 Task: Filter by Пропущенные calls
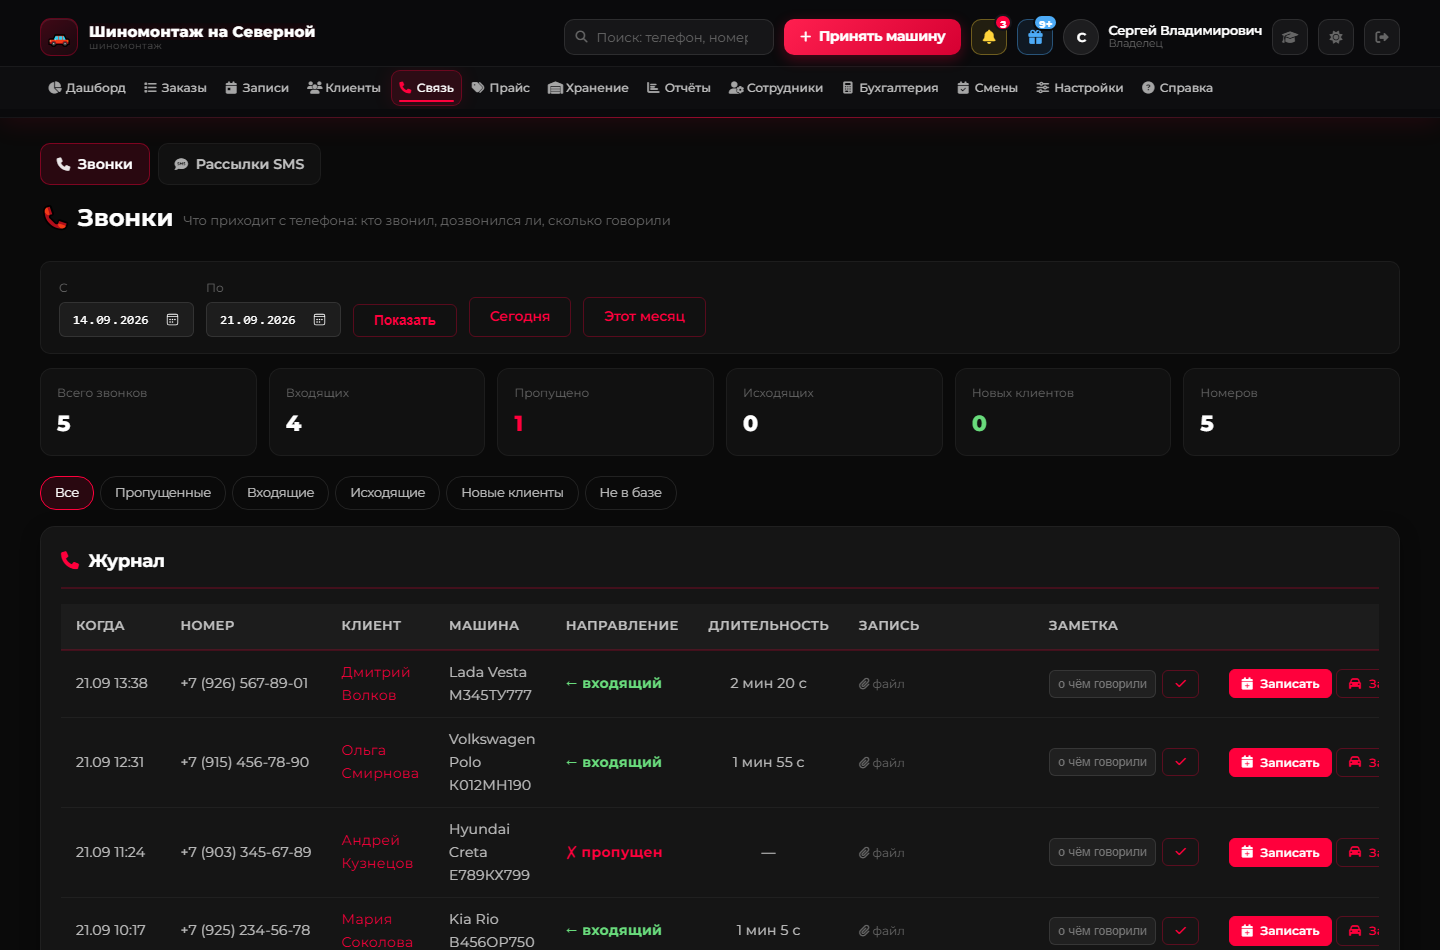tap(163, 493)
